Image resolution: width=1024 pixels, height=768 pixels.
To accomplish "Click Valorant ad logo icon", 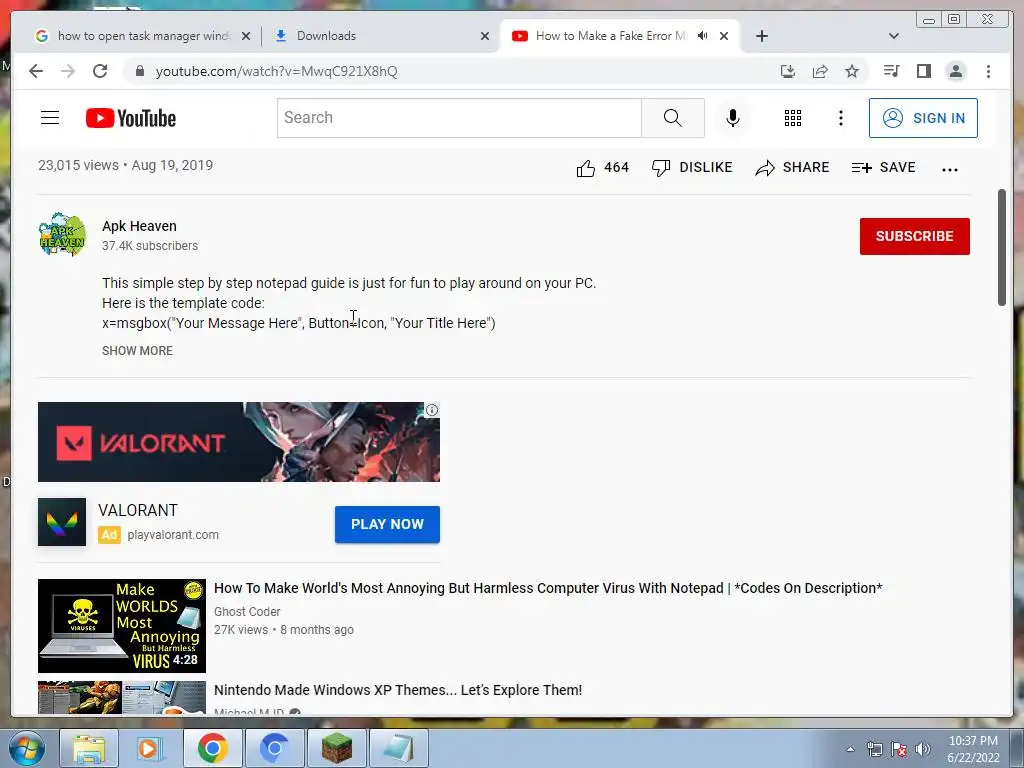I will 62,522.
